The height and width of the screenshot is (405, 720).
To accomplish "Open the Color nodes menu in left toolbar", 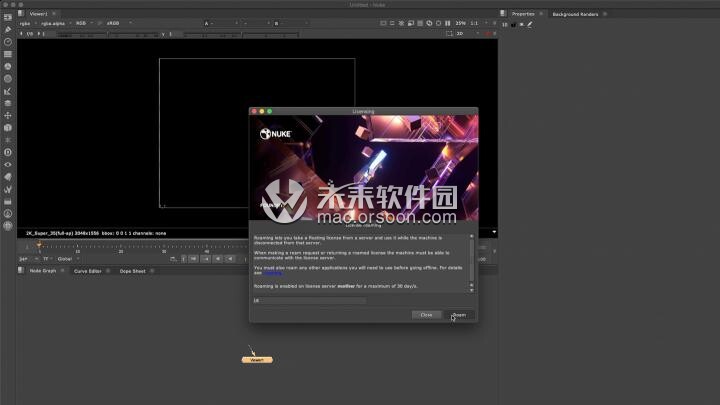I will (x=8, y=67).
